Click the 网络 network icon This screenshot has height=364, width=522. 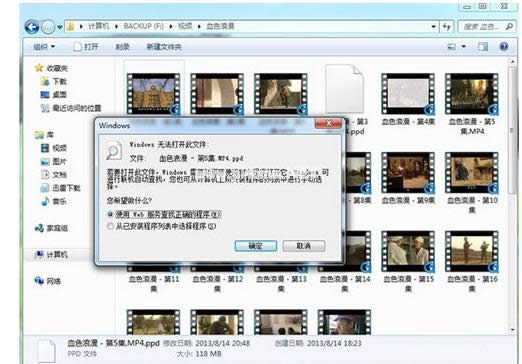[39, 281]
